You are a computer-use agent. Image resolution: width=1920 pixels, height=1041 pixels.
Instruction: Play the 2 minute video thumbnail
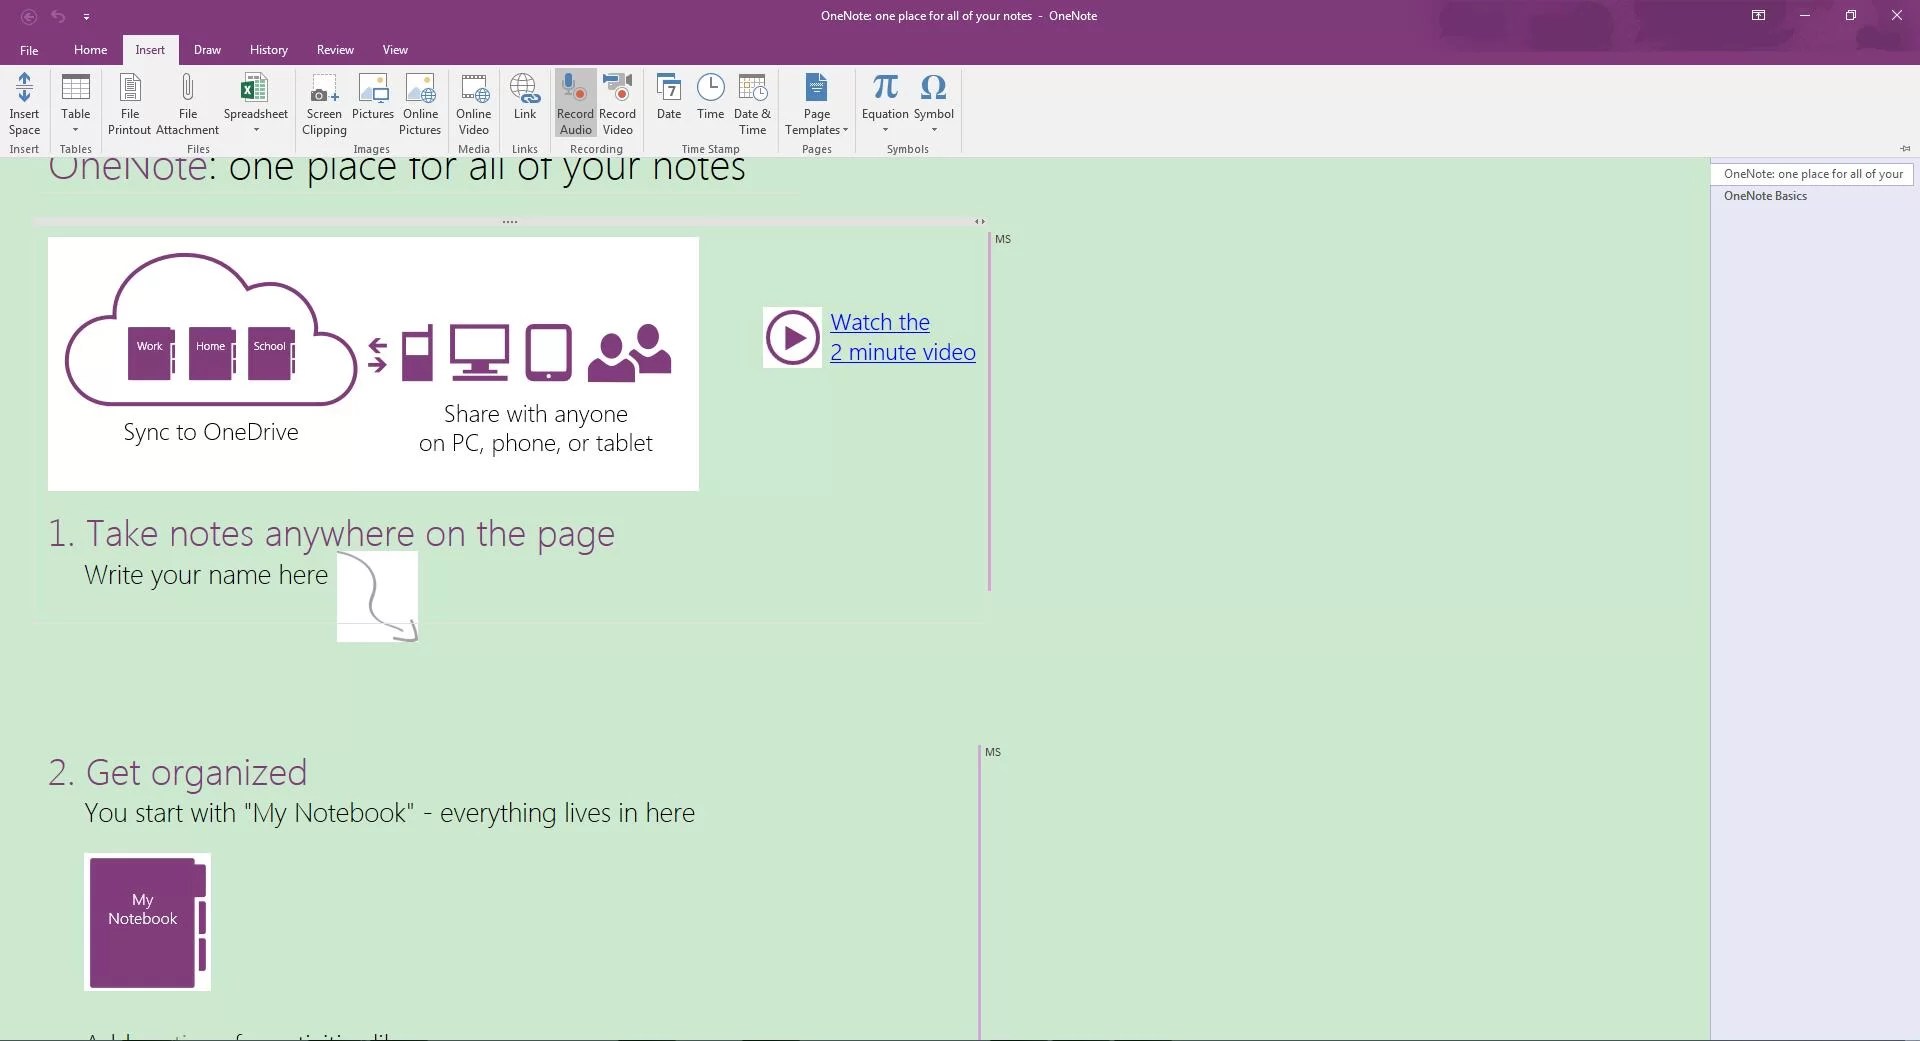tap(792, 337)
